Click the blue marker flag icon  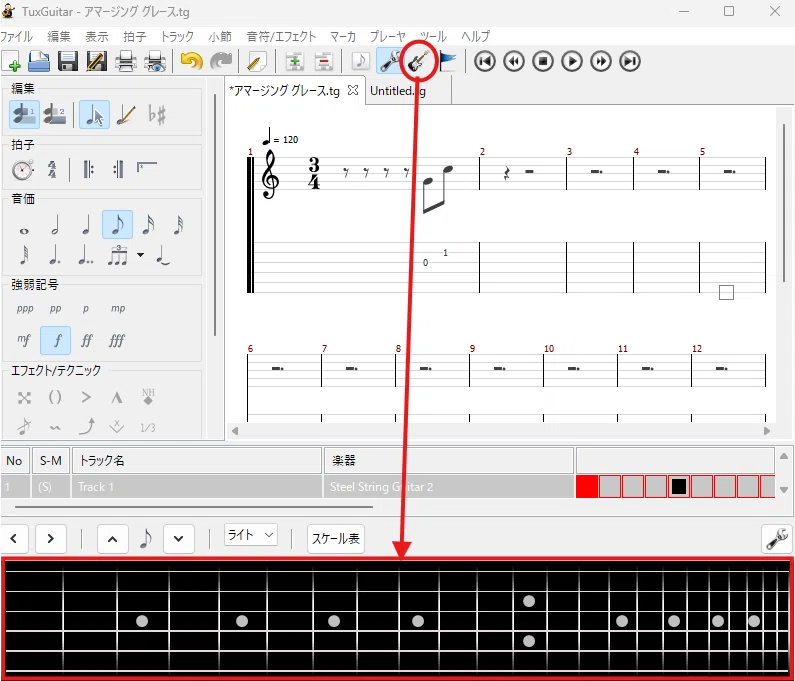tap(448, 61)
